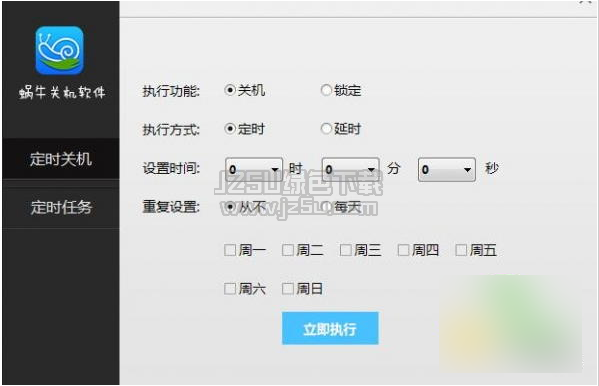This screenshot has height=386, width=599.
Task: Check the 周六 checkbox
Action: tap(230, 289)
